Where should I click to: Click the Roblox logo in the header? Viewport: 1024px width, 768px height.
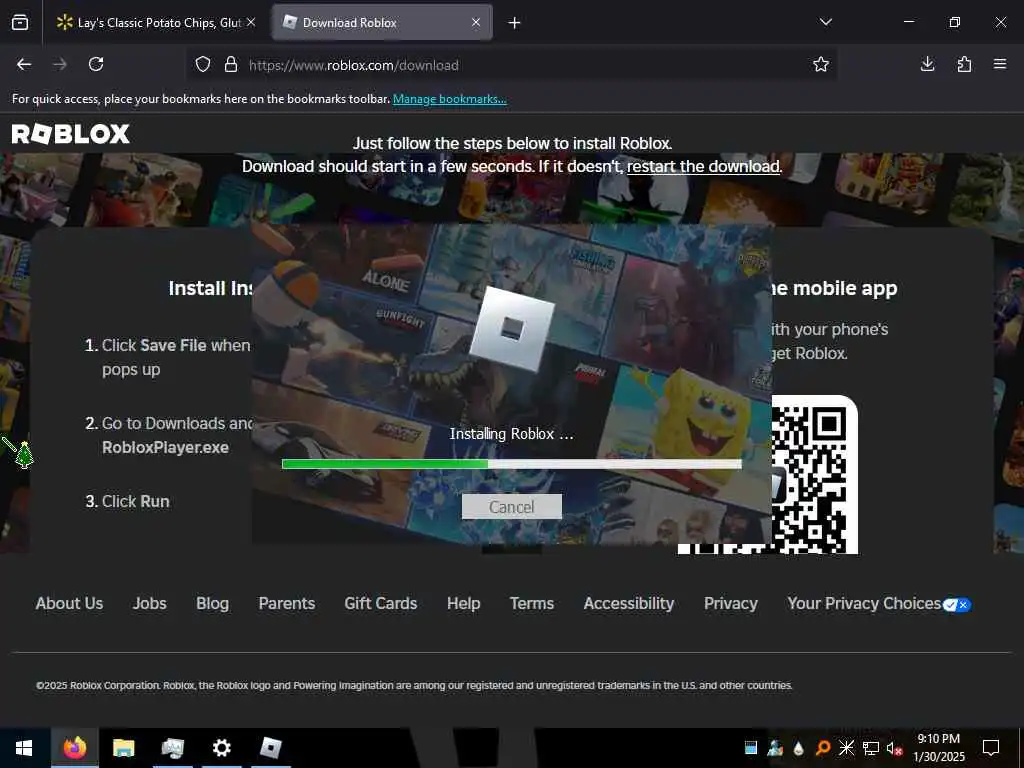[71, 134]
